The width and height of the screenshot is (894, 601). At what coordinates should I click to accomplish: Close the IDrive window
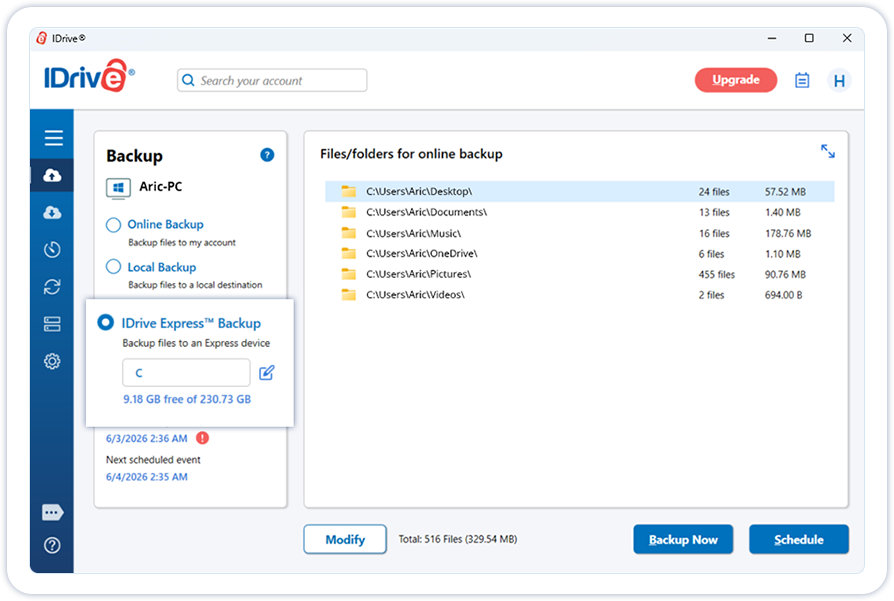coord(847,38)
